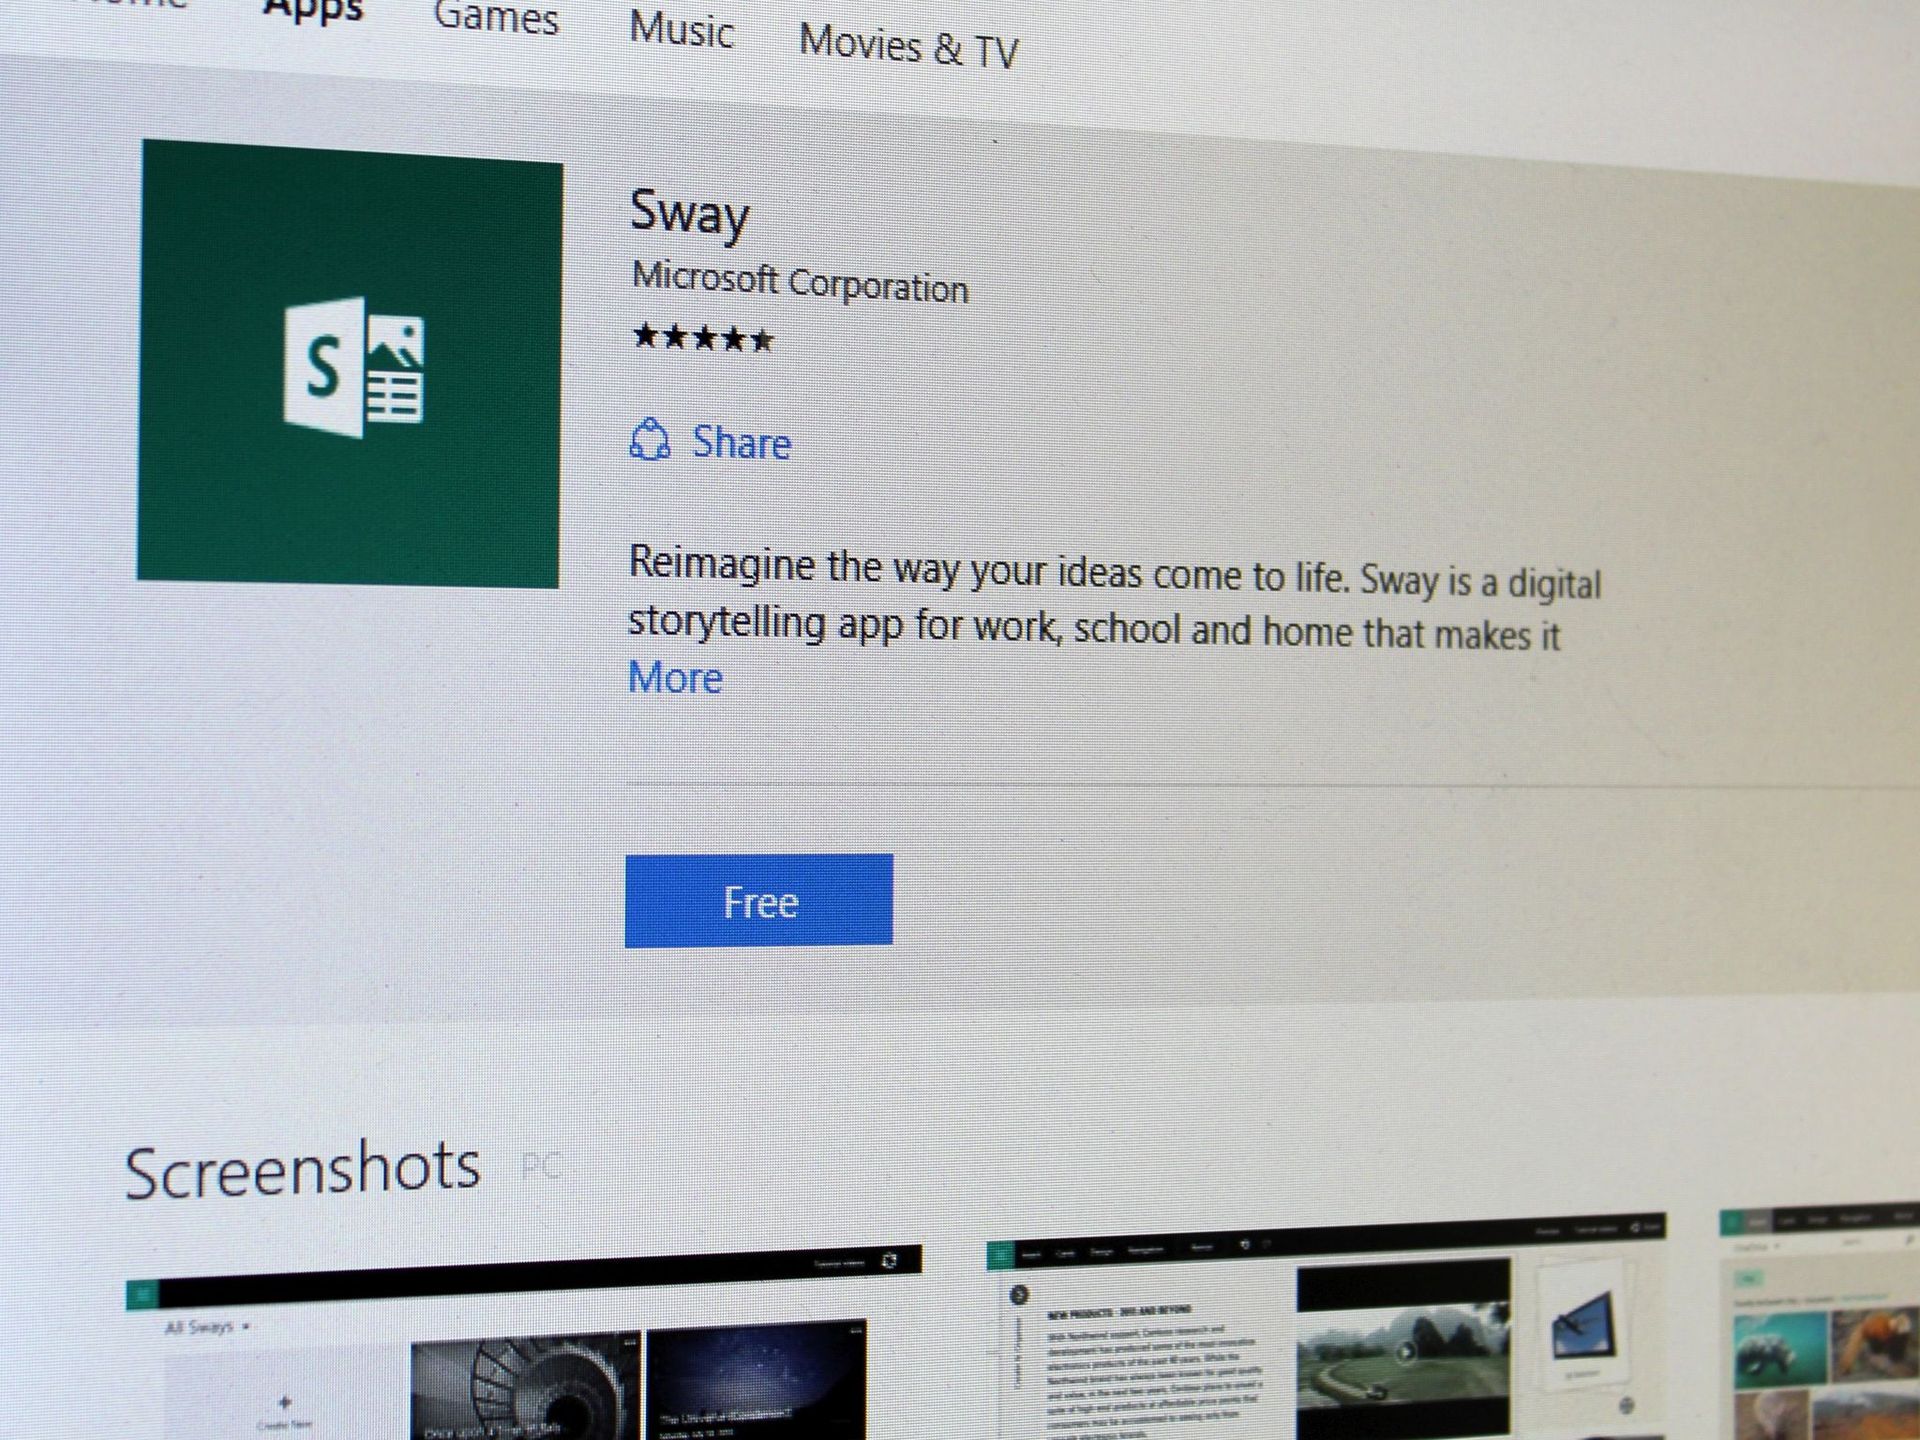The width and height of the screenshot is (1920, 1440).
Task: Click the settings gear in the first screenshot
Action: click(x=888, y=1262)
